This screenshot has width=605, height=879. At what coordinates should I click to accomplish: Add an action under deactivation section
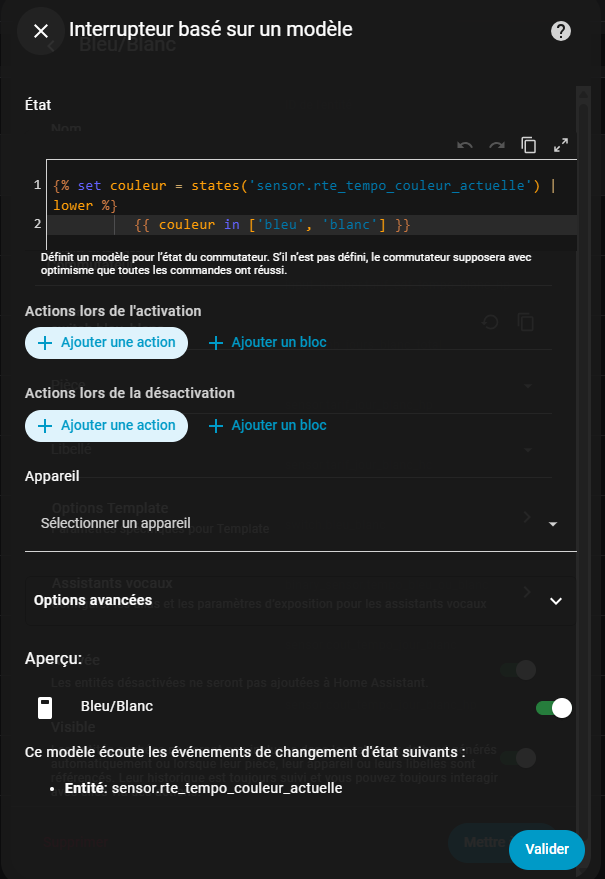(106, 426)
